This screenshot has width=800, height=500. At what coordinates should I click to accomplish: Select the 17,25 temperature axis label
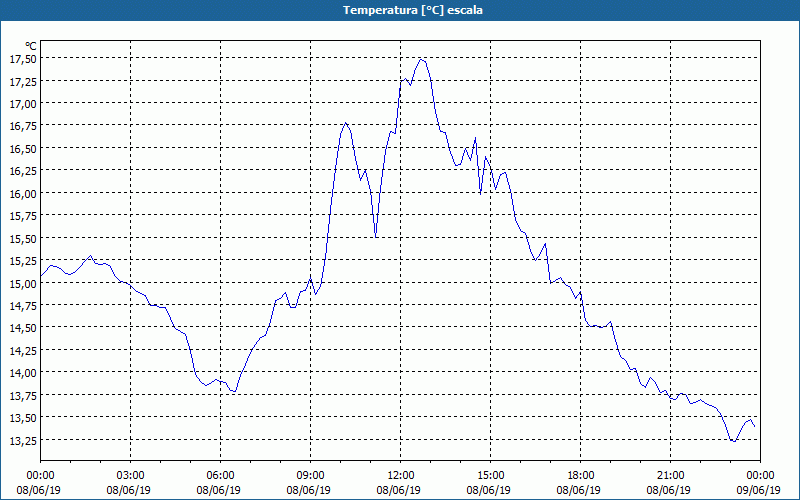[x=23, y=81]
